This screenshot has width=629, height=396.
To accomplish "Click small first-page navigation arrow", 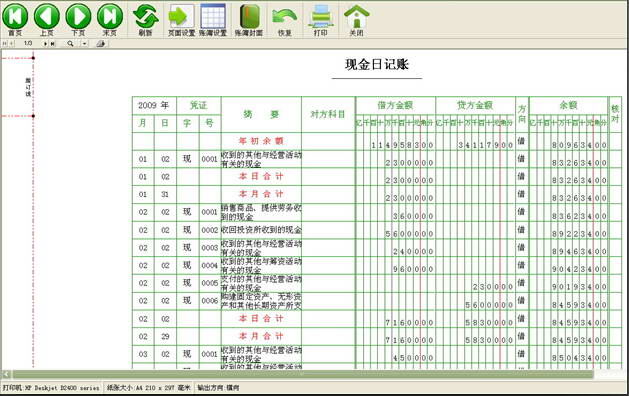I will tap(5, 43).
